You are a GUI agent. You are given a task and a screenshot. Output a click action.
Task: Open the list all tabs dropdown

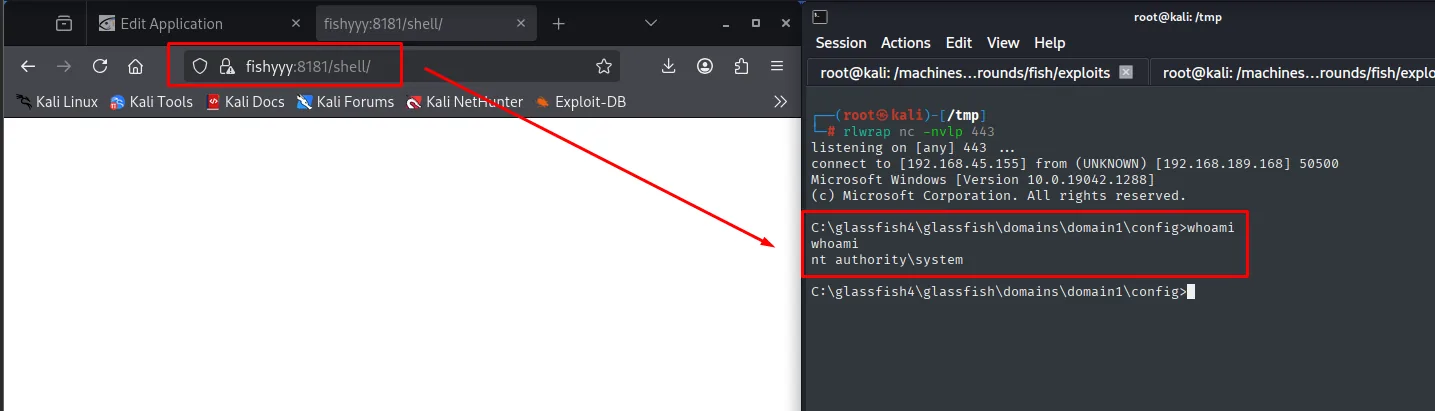[651, 23]
